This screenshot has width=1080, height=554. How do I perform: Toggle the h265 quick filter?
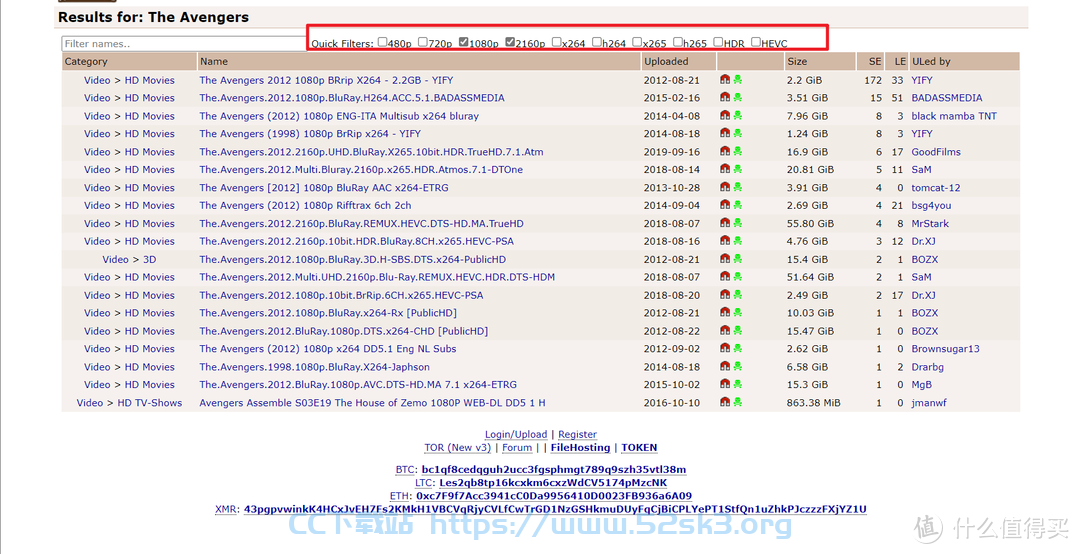click(x=678, y=42)
